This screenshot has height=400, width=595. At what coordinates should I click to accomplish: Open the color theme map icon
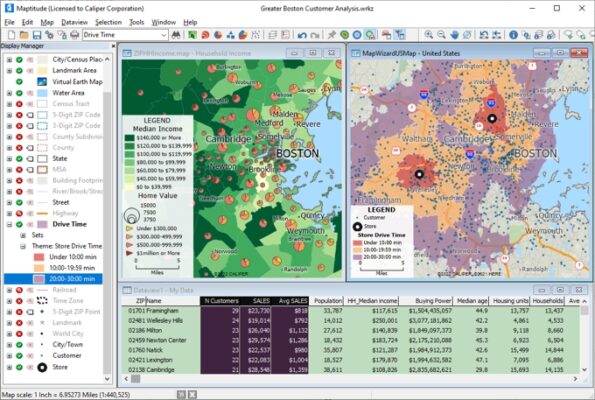coord(192,35)
